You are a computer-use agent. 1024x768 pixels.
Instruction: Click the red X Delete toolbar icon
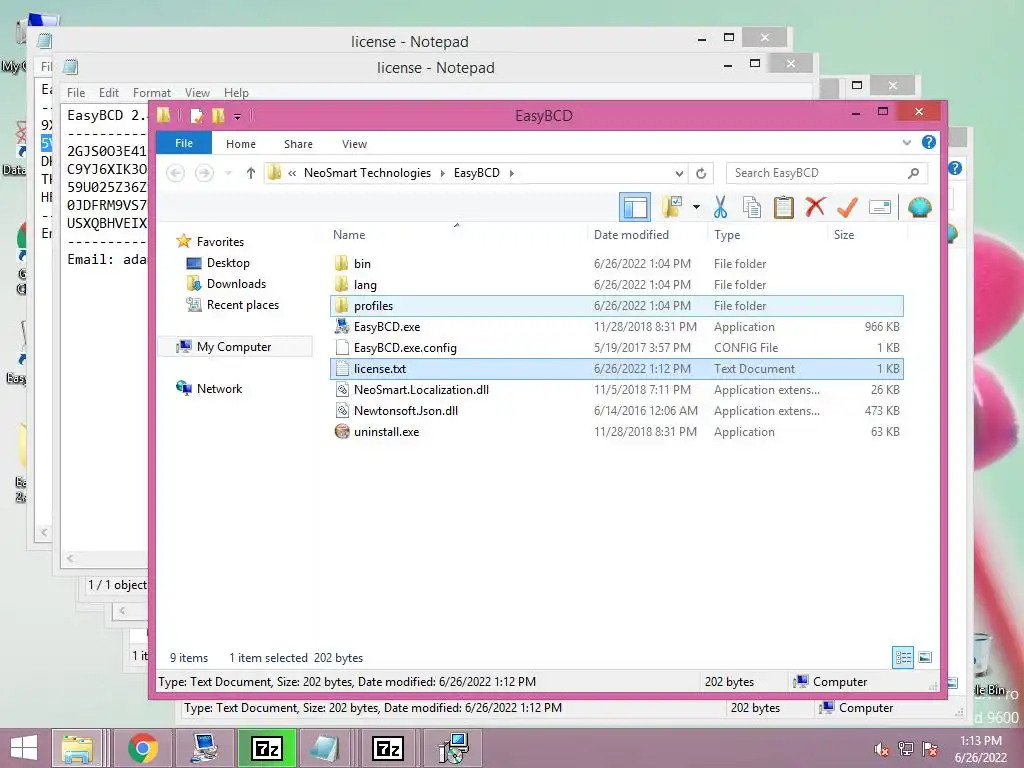point(815,208)
